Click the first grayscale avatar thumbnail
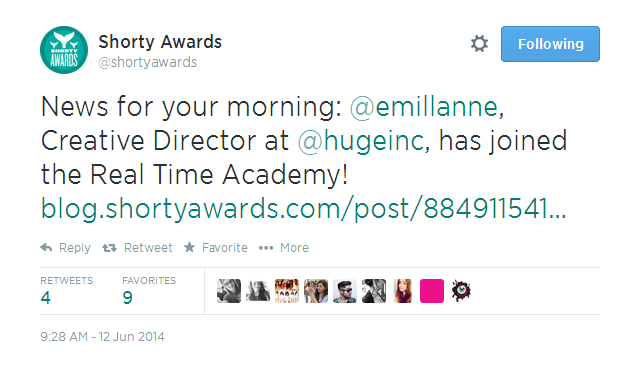The width and height of the screenshot is (640, 377). pyautogui.click(x=229, y=291)
